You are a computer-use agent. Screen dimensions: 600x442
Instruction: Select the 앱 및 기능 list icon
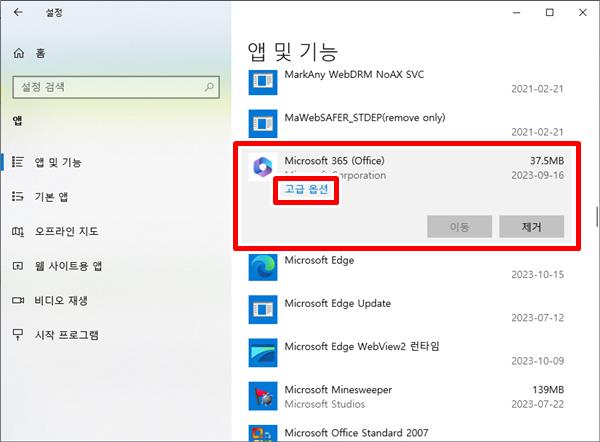click(18, 162)
